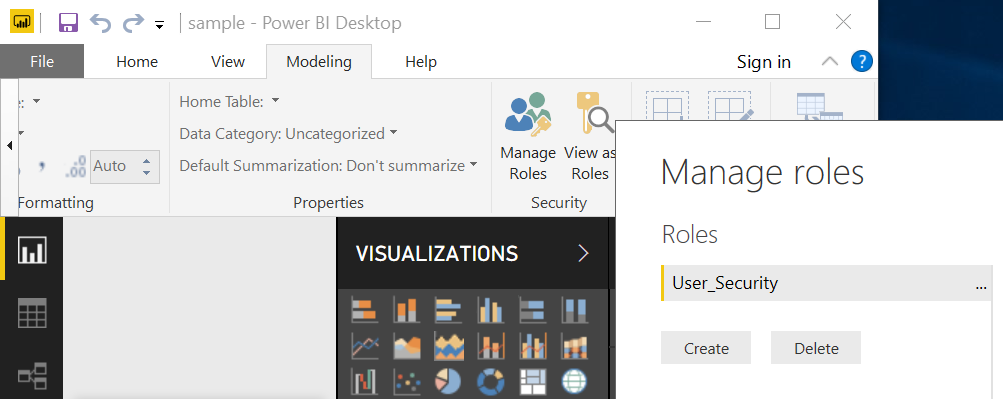This screenshot has width=1003, height=399.
Task: Select the User_Security role
Action: coord(825,283)
